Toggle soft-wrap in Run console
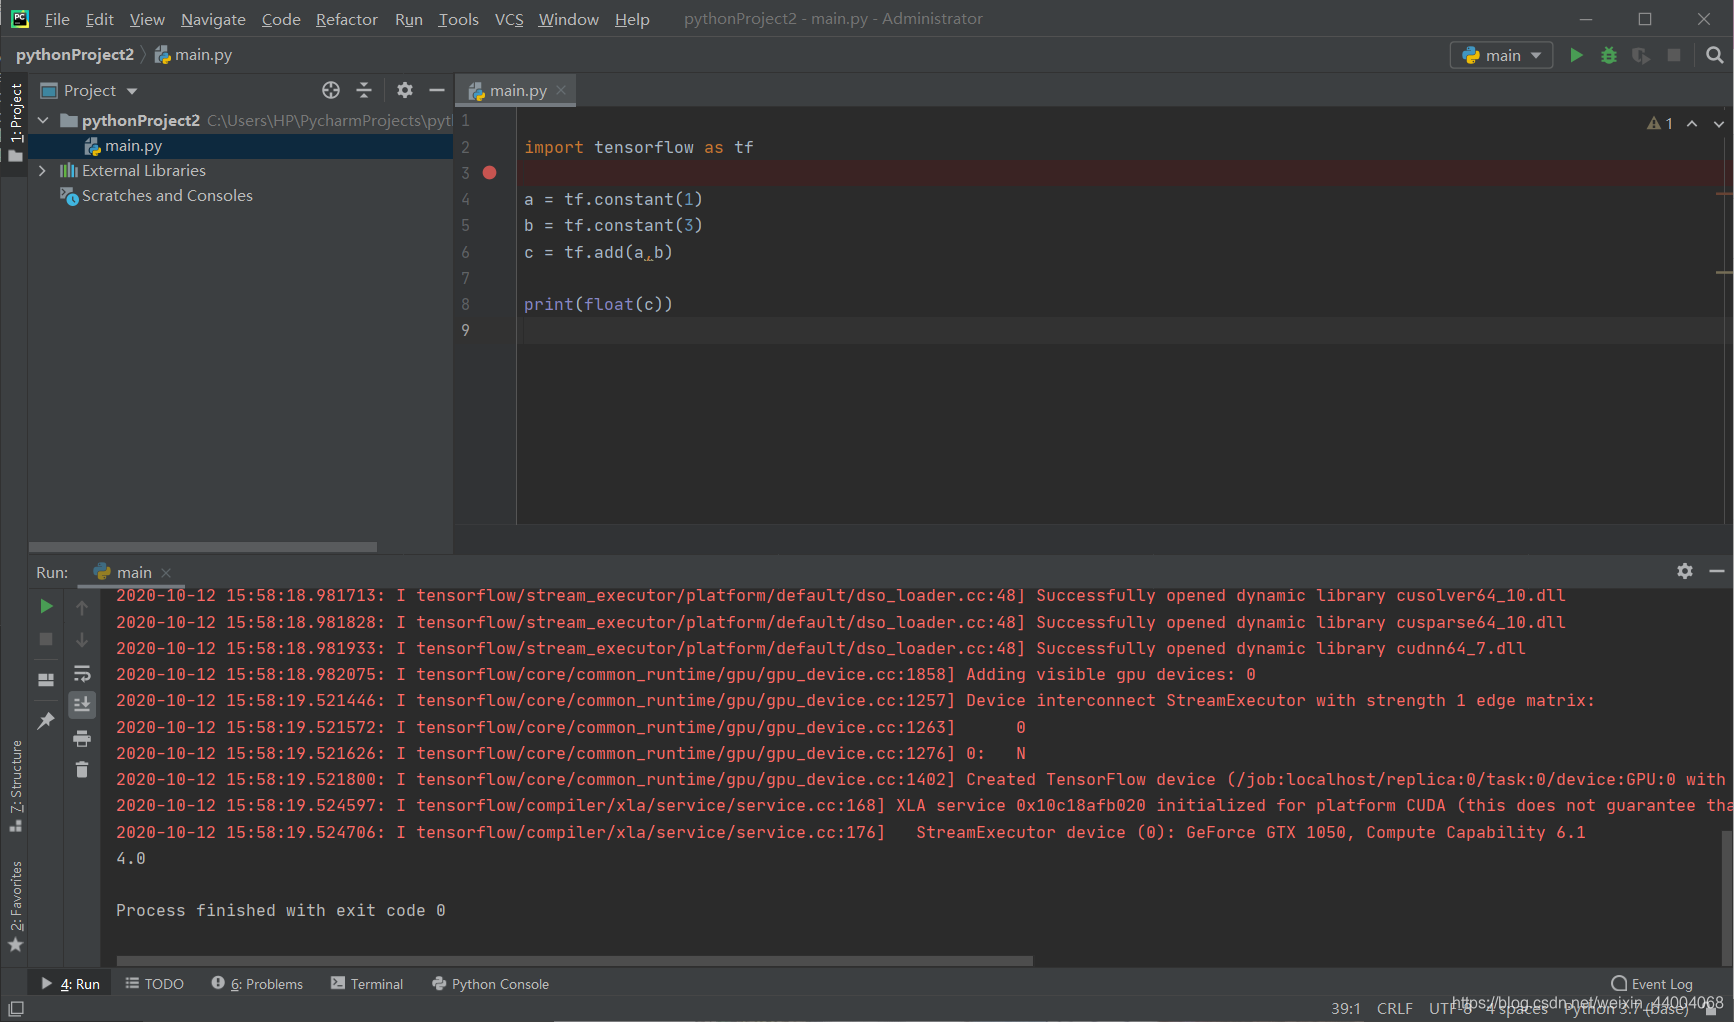1734x1022 pixels. click(82, 673)
